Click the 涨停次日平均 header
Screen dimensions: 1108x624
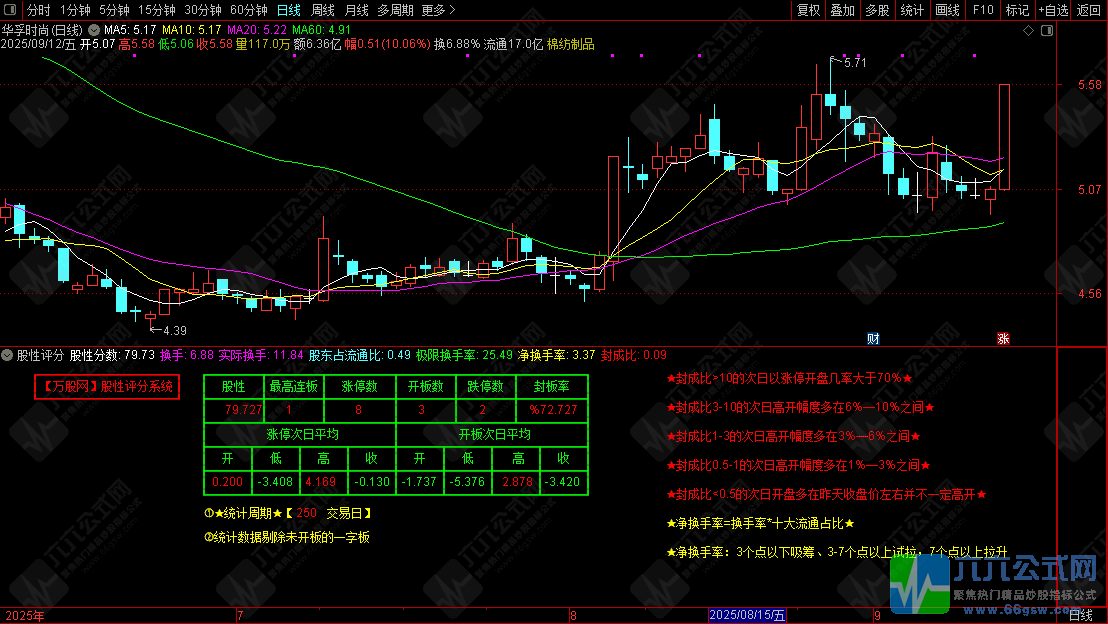click(302, 435)
